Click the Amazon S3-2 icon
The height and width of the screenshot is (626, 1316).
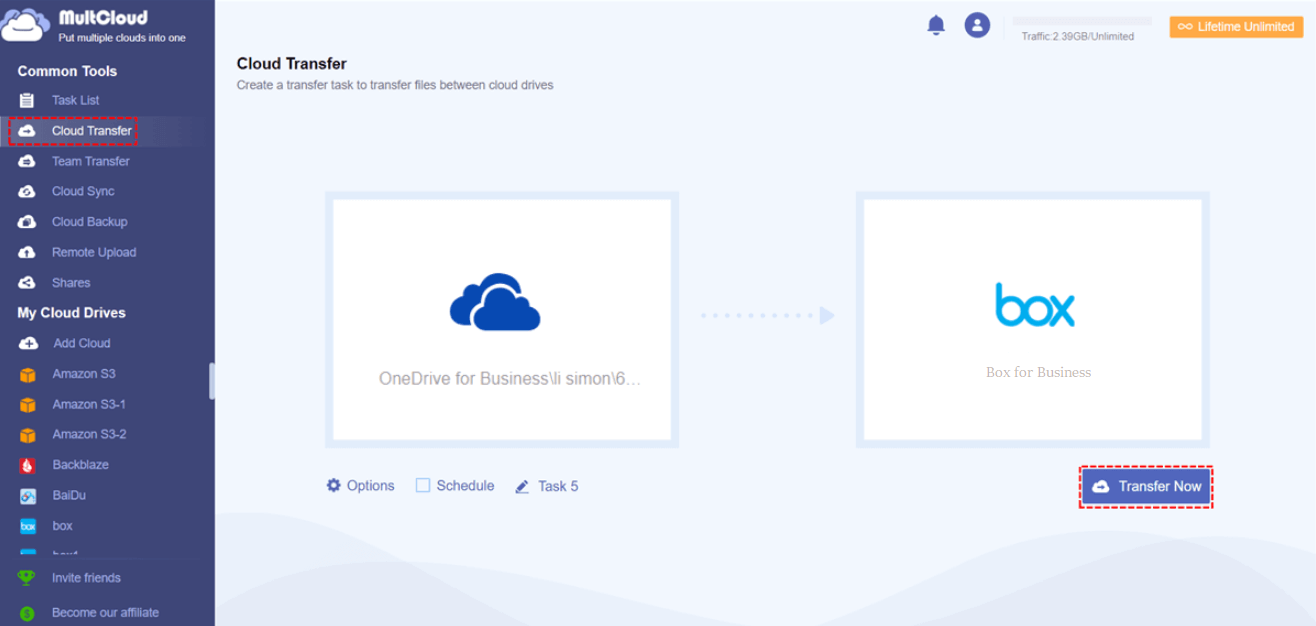coord(28,435)
